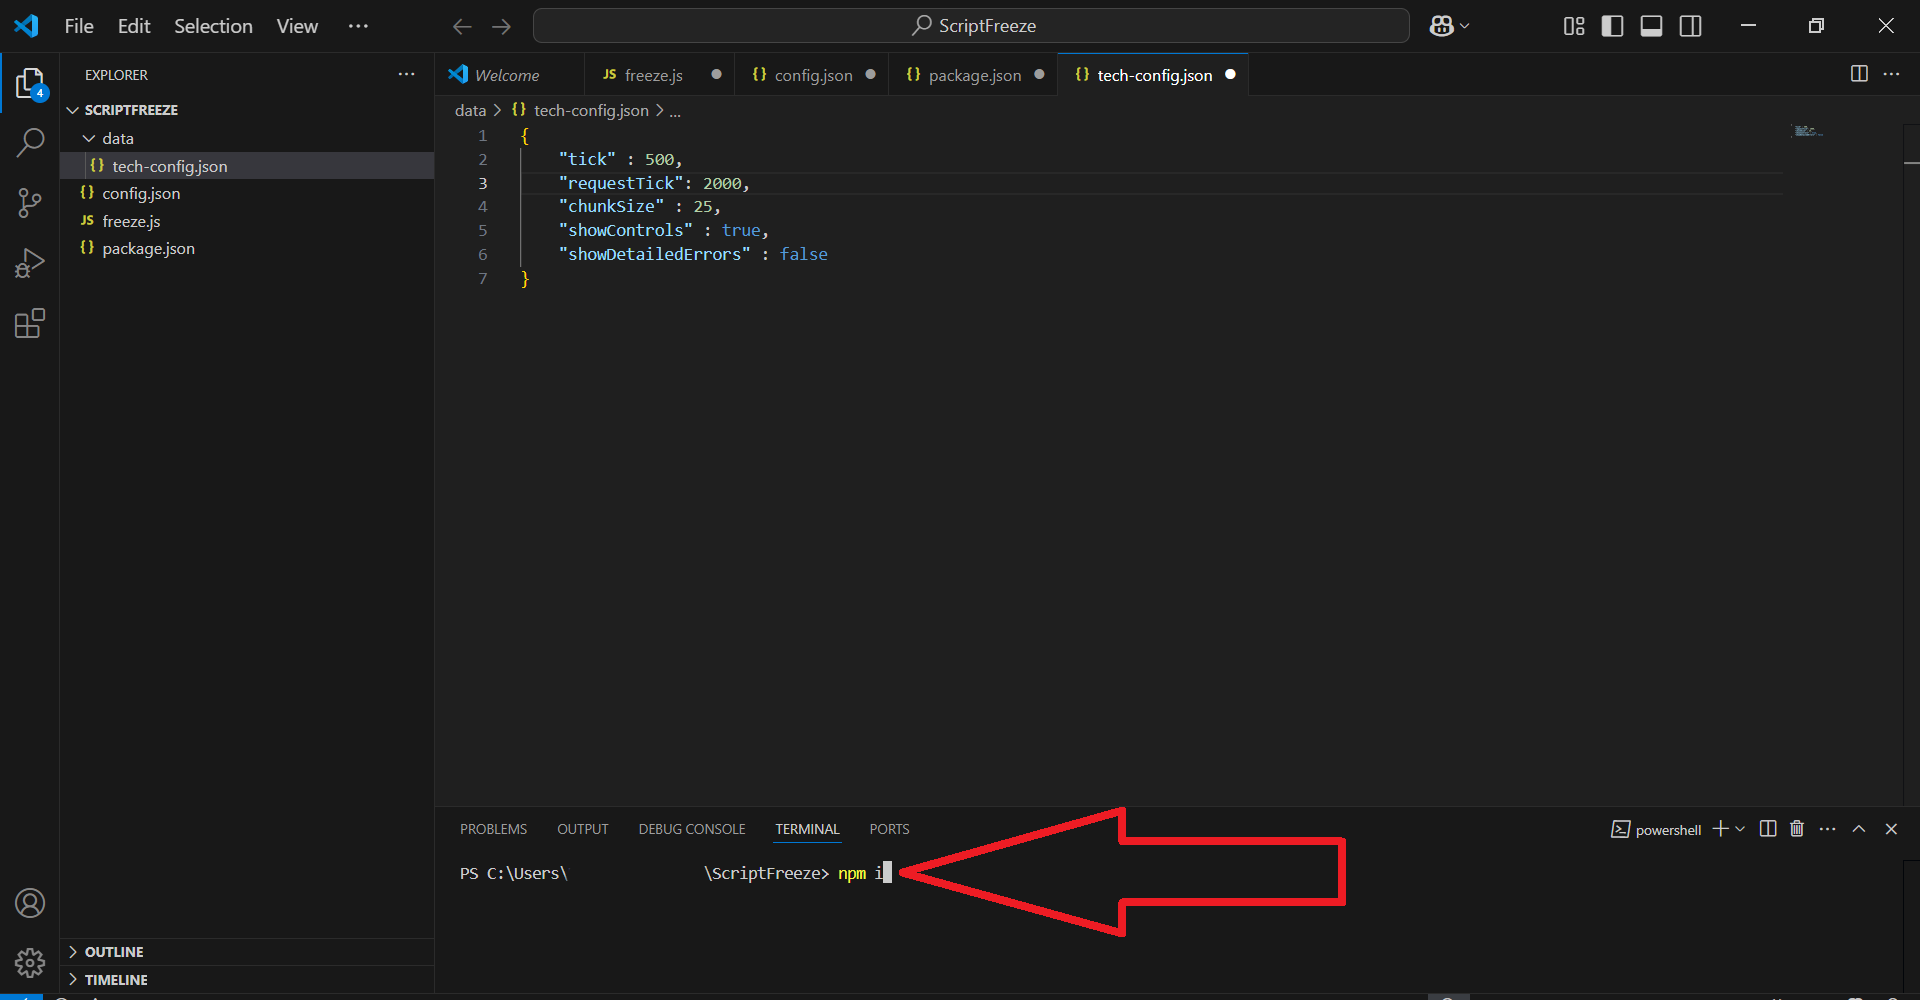
Task: Maximize the panel size with chevron
Action: (x=1859, y=829)
